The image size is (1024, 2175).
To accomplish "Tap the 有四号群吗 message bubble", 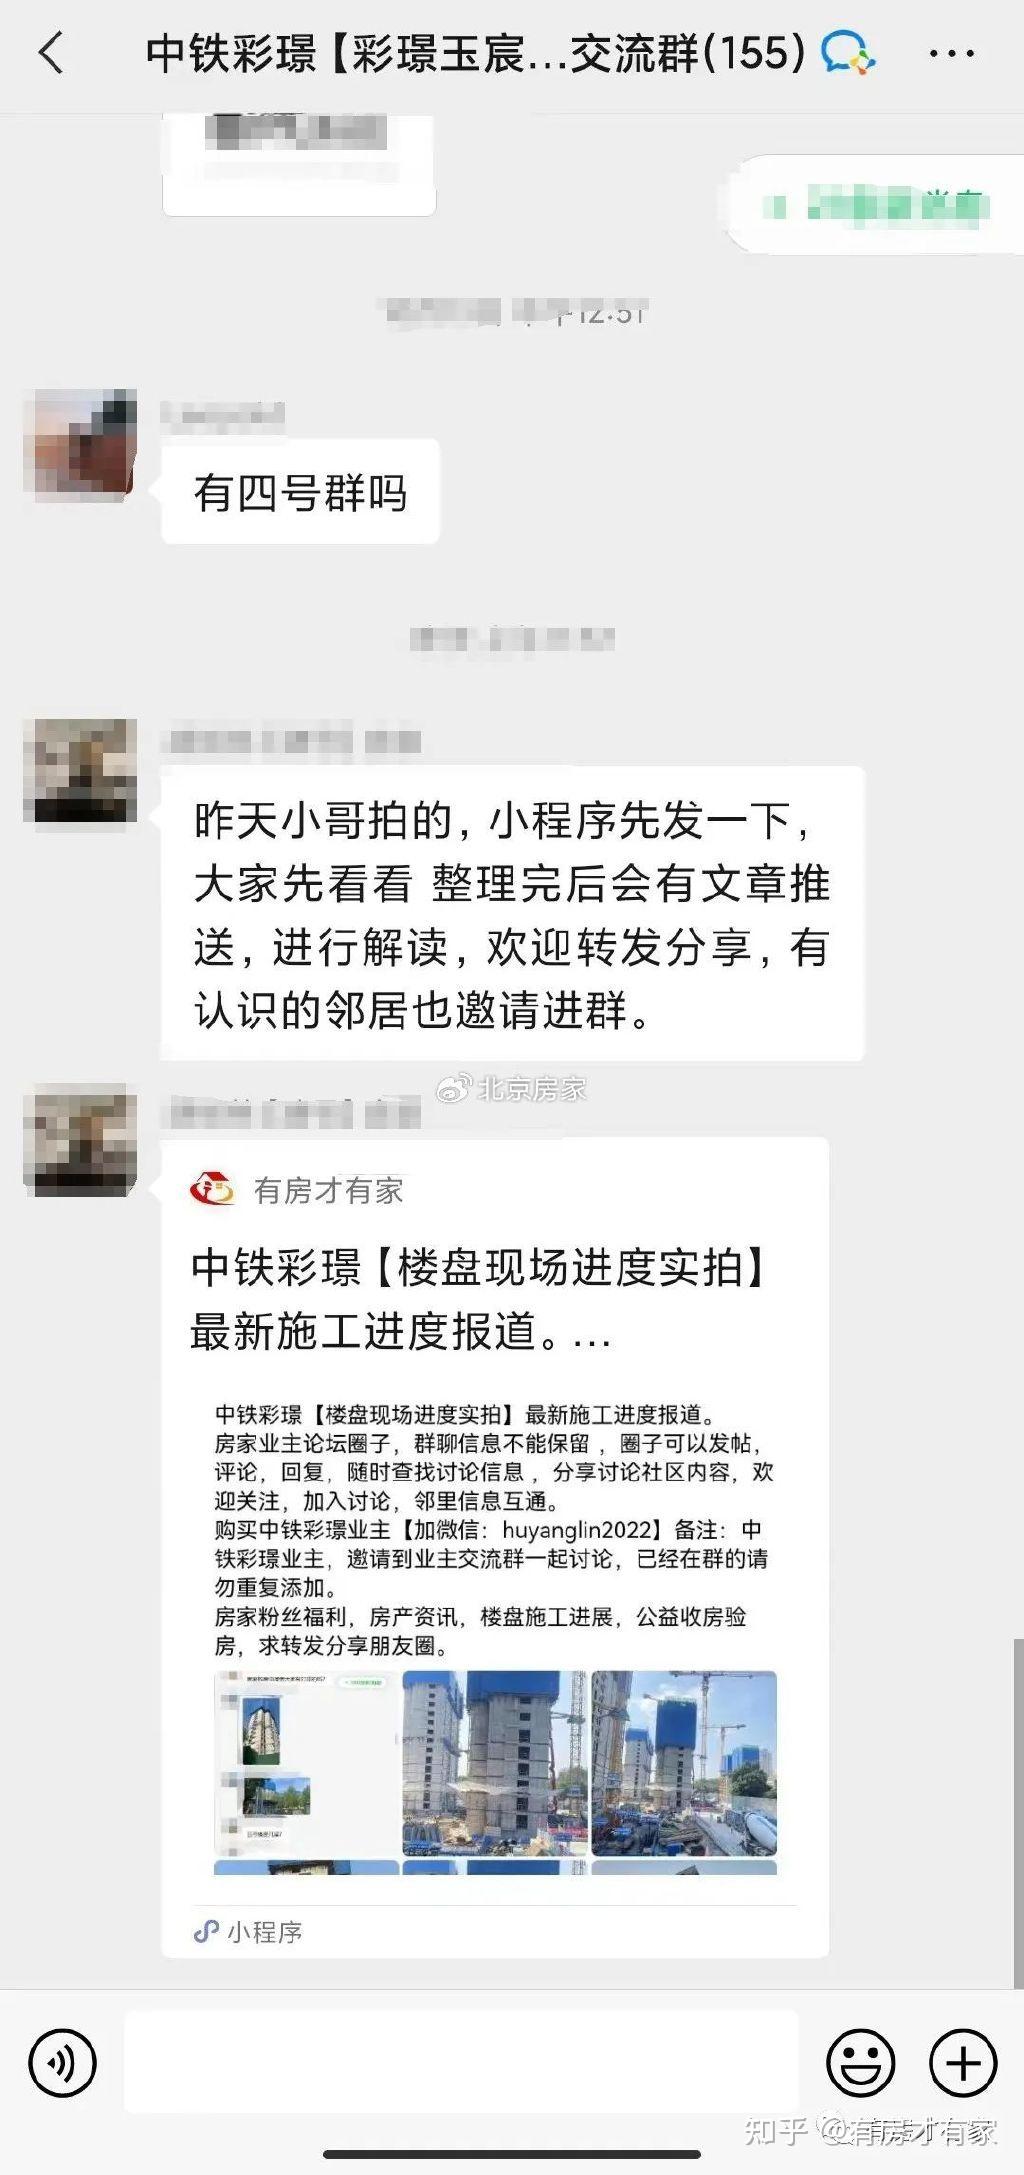I will click(300, 492).
